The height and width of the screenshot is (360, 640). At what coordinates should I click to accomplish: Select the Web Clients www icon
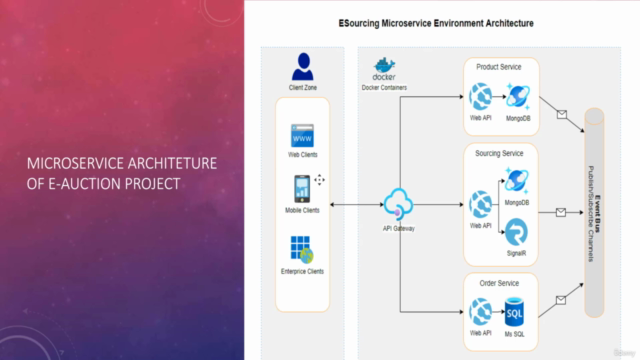point(302,136)
